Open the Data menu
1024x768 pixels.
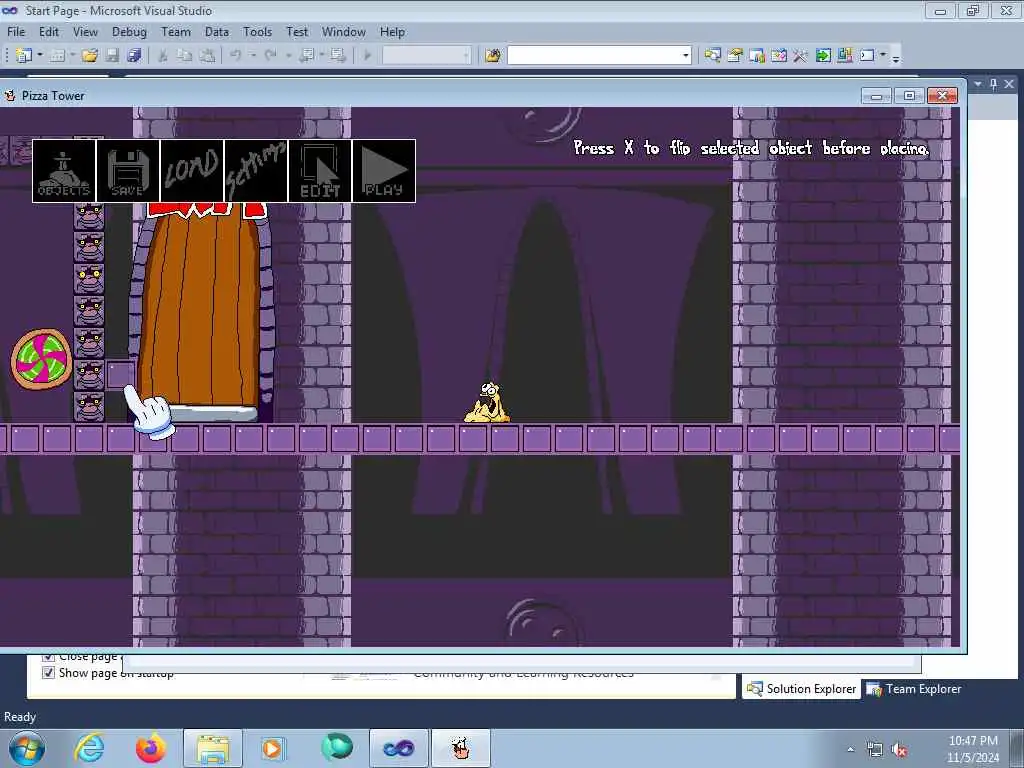click(x=217, y=32)
